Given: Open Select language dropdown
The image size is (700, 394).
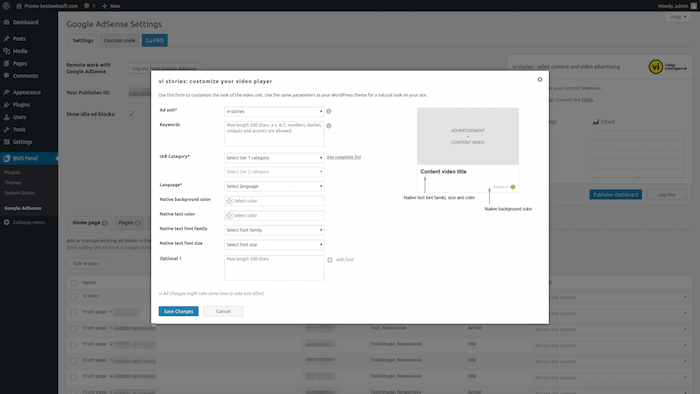Looking at the screenshot, I should [274, 186].
